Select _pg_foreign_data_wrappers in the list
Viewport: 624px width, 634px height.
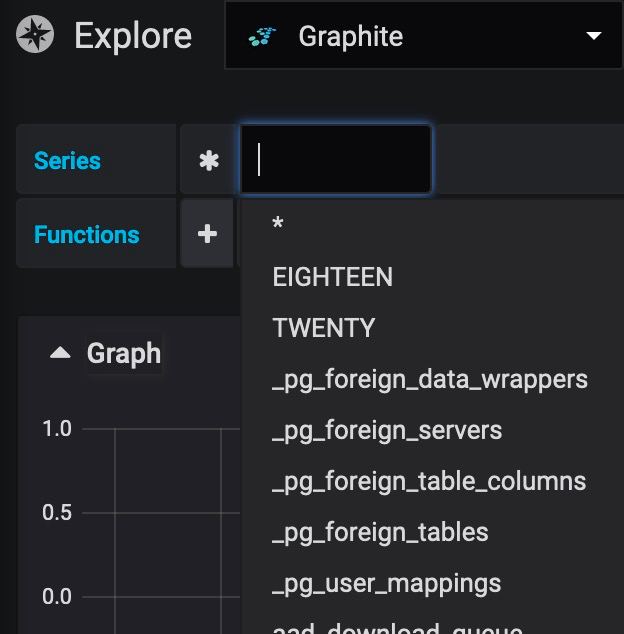point(432,380)
